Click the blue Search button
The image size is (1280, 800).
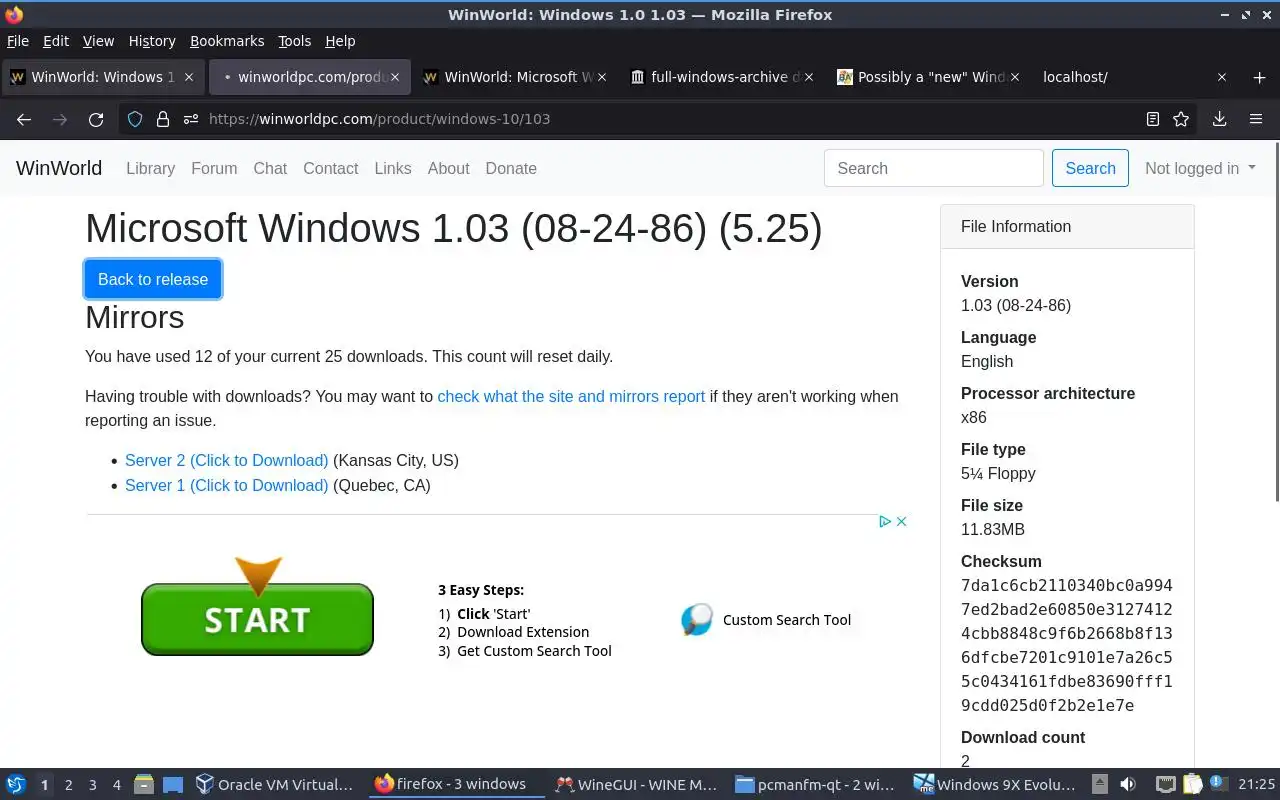tap(1090, 168)
